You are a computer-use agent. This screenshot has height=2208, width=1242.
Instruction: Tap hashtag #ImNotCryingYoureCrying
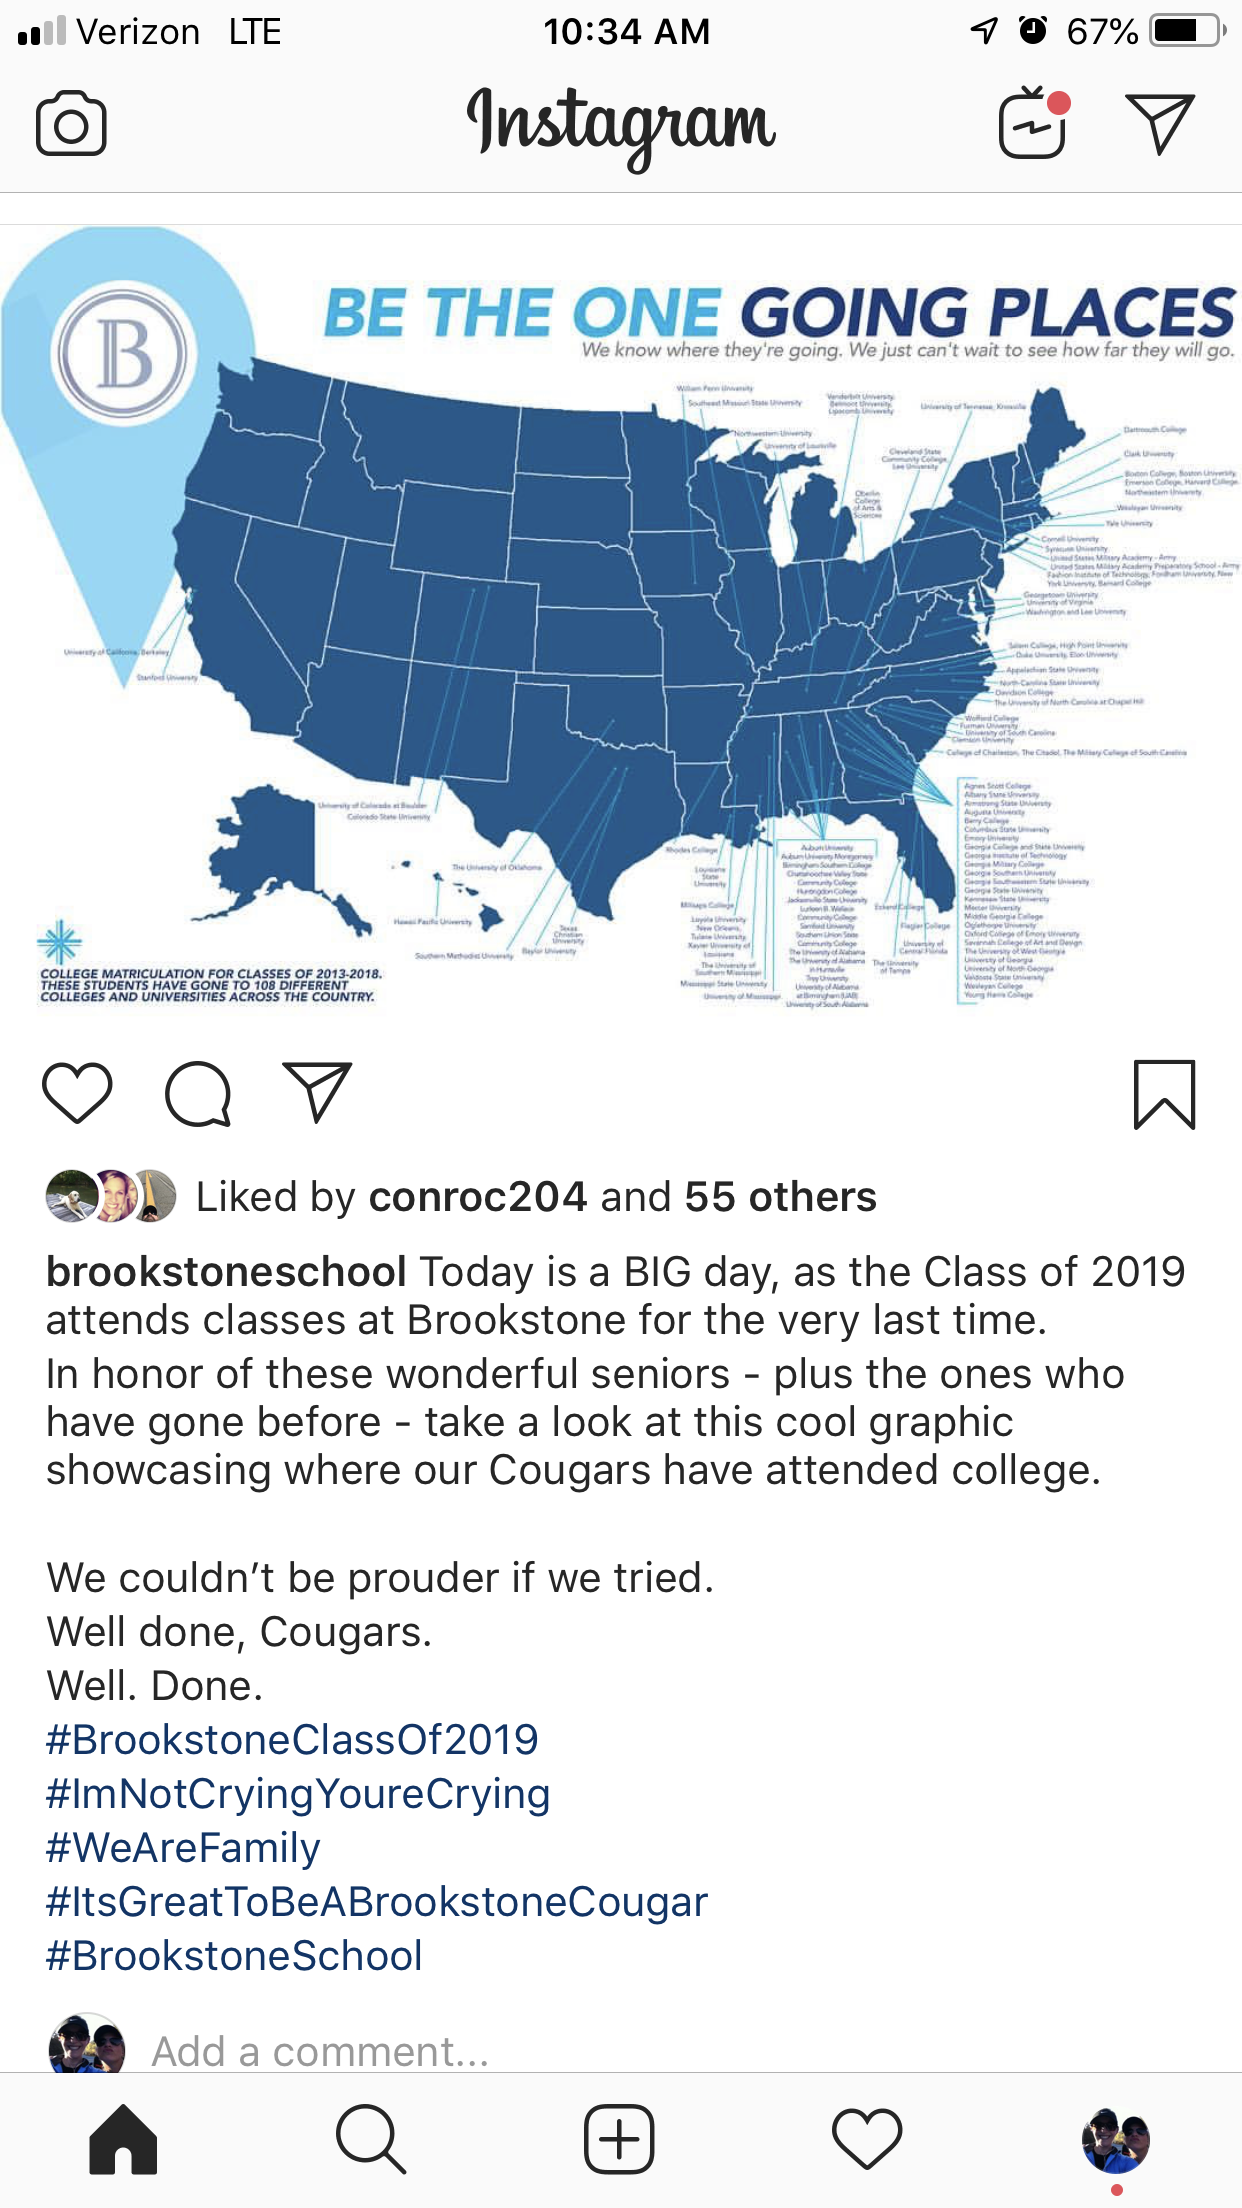298,1794
